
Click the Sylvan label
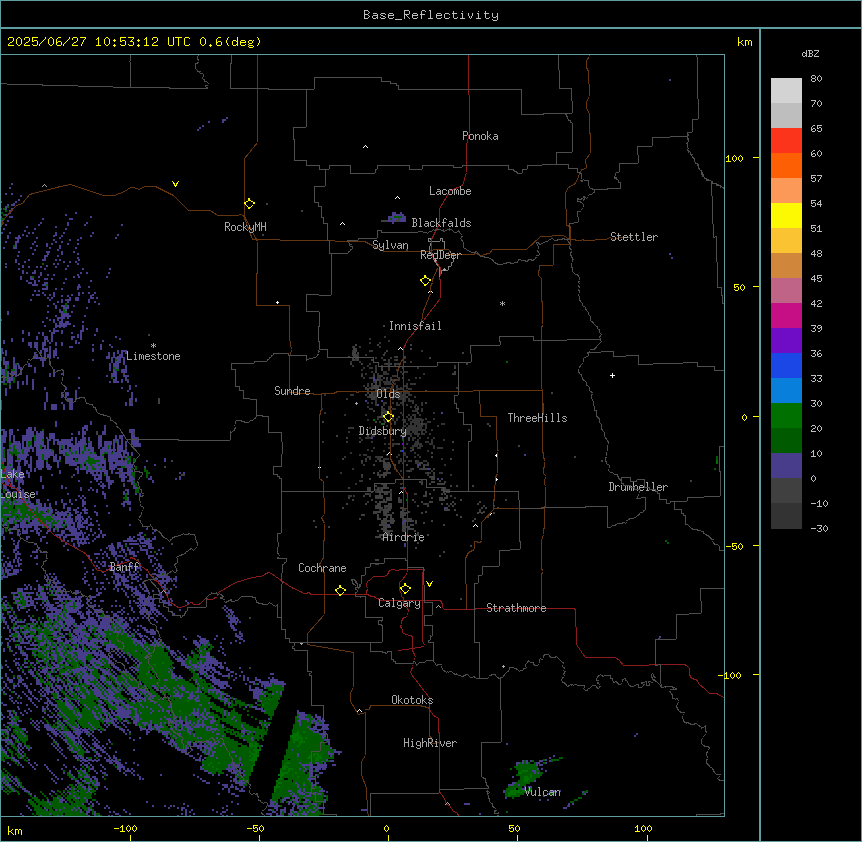coord(390,245)
